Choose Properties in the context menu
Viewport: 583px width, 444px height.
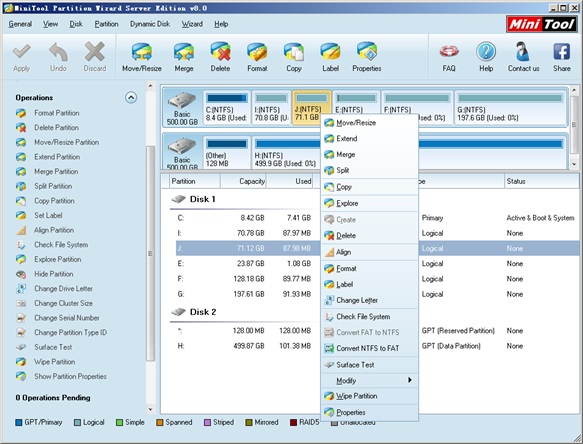tap(369, 412)
